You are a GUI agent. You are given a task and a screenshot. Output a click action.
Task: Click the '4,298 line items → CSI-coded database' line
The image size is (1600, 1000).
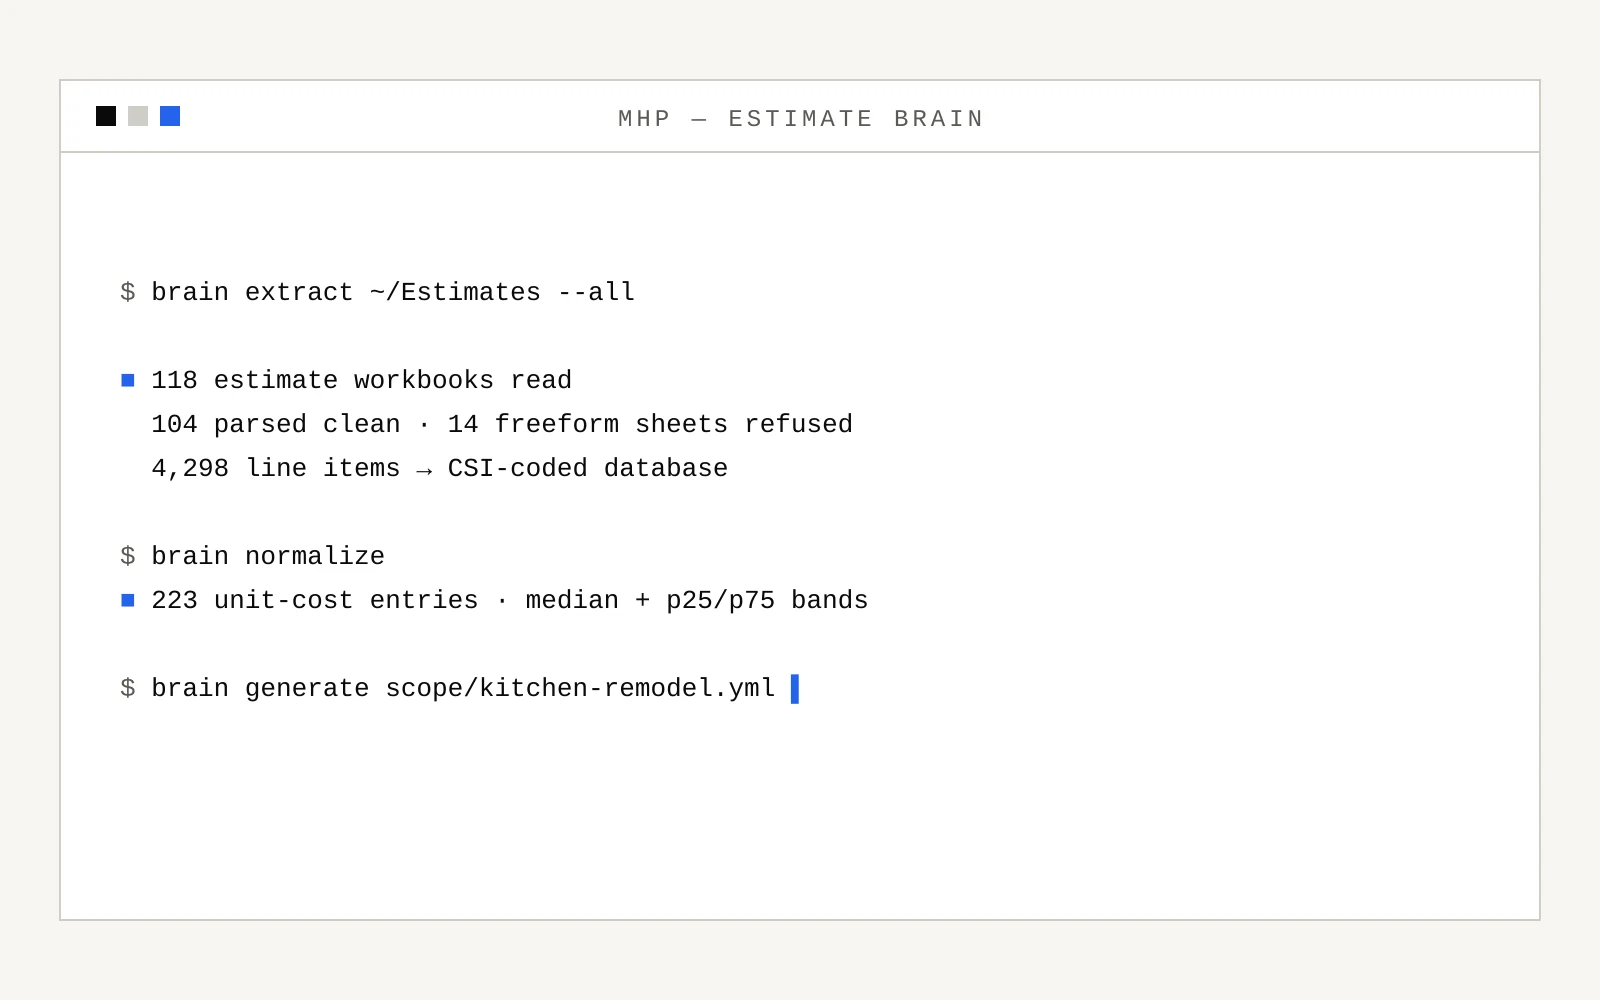point(439,468)
